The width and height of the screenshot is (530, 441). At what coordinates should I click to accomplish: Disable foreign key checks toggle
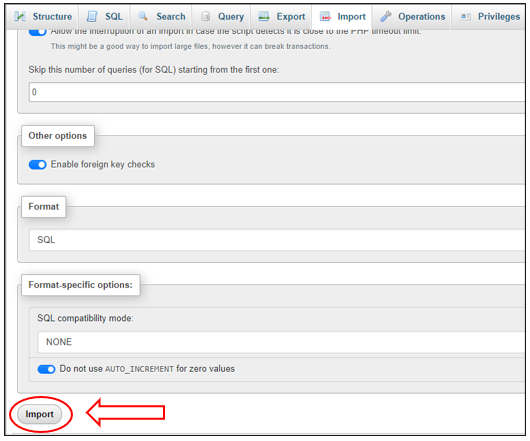[x=38, y=165]
